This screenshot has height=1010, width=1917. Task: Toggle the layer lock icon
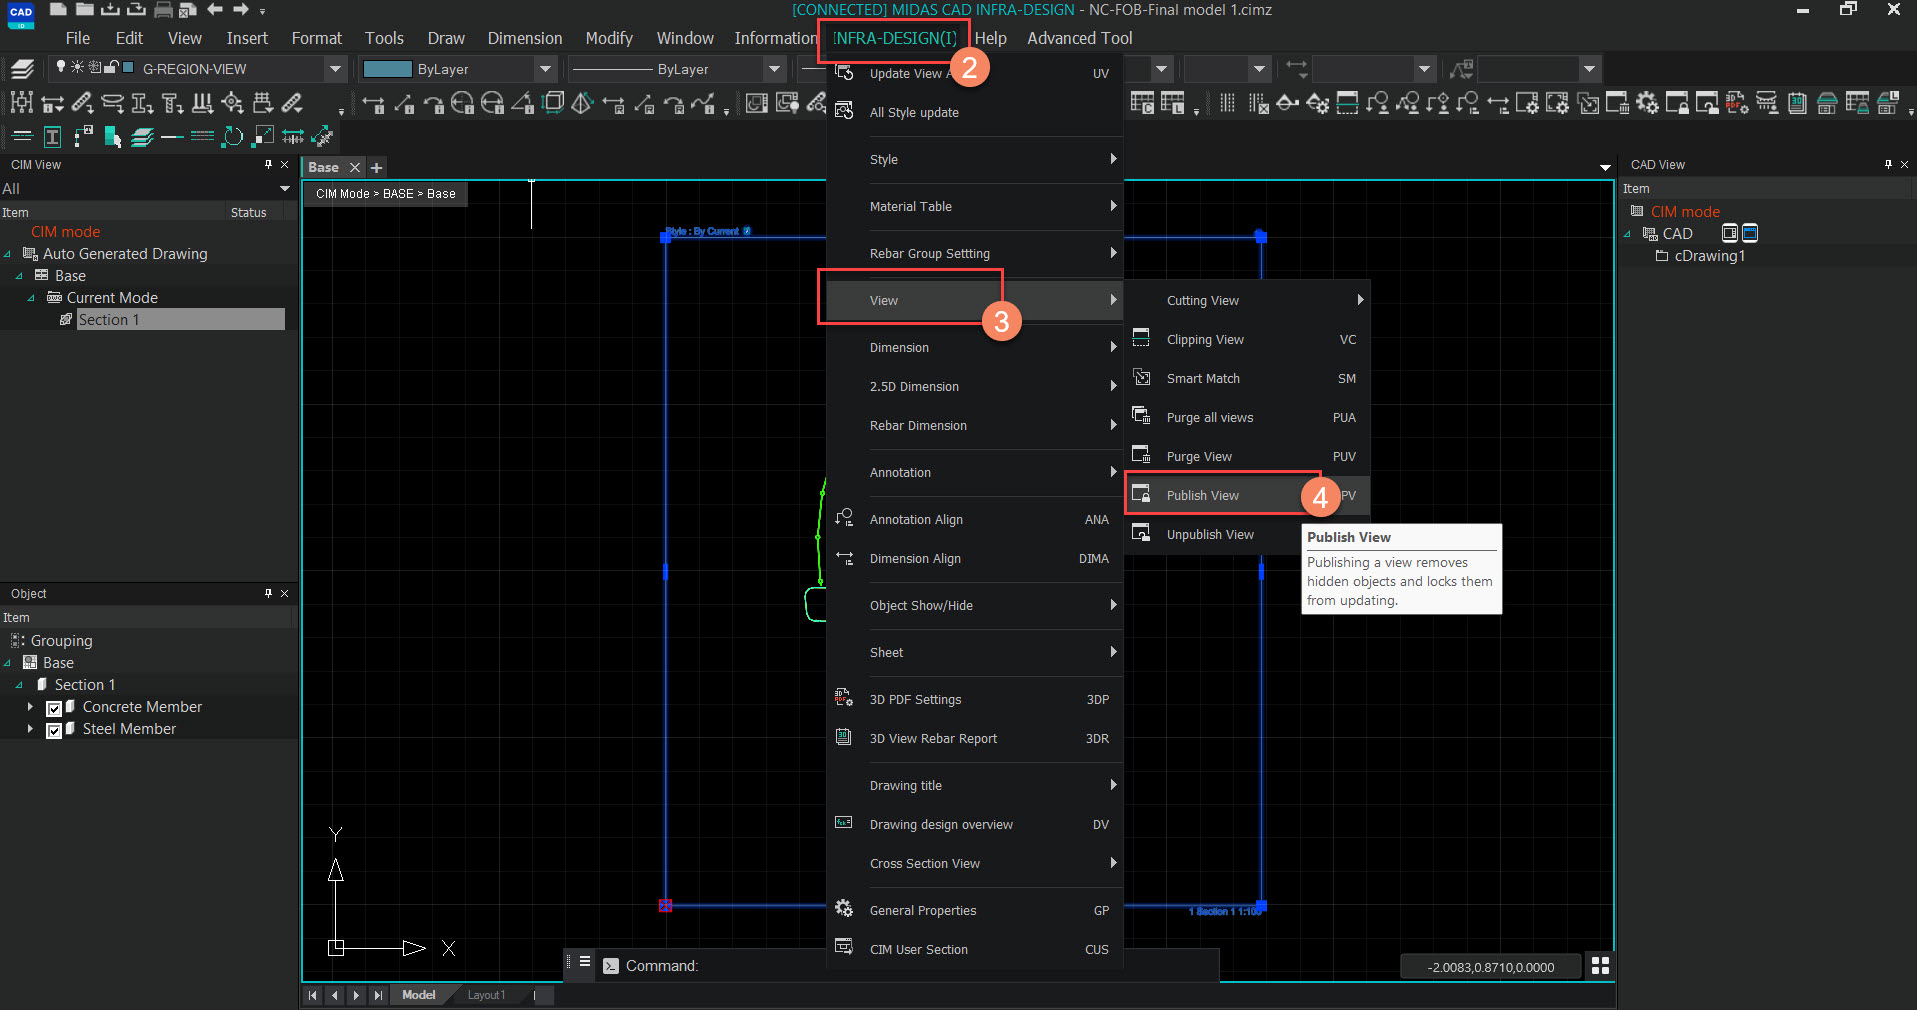[111, 67]
